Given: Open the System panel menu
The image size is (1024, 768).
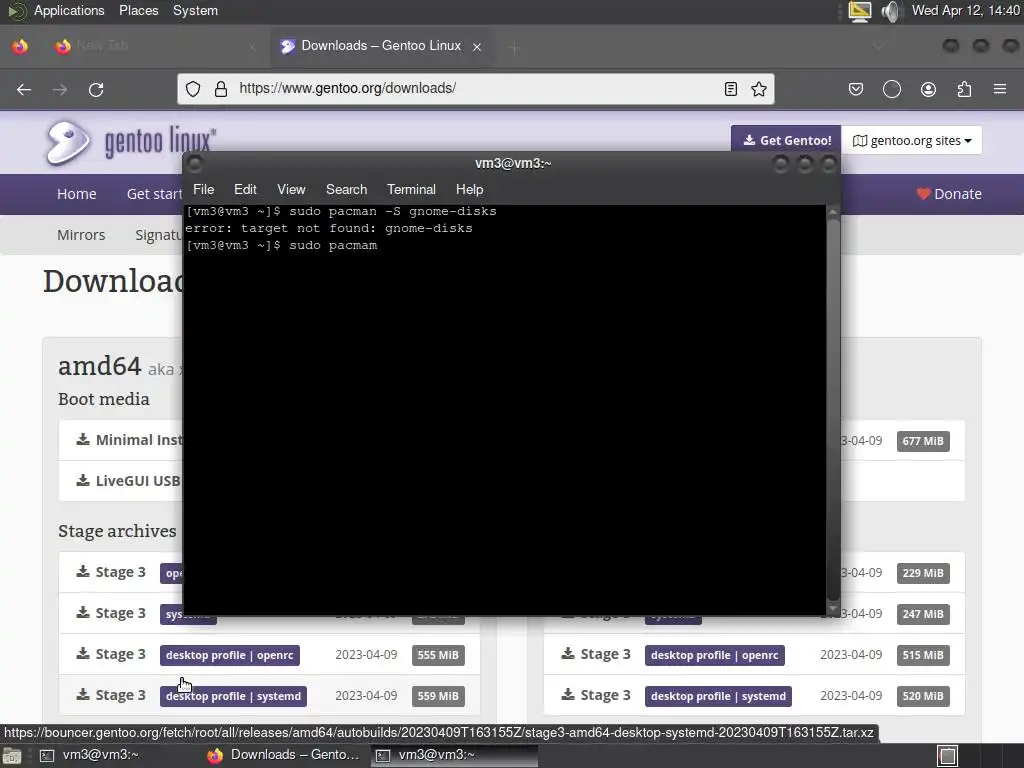Looking at the screenshot, I should (195, 10).
